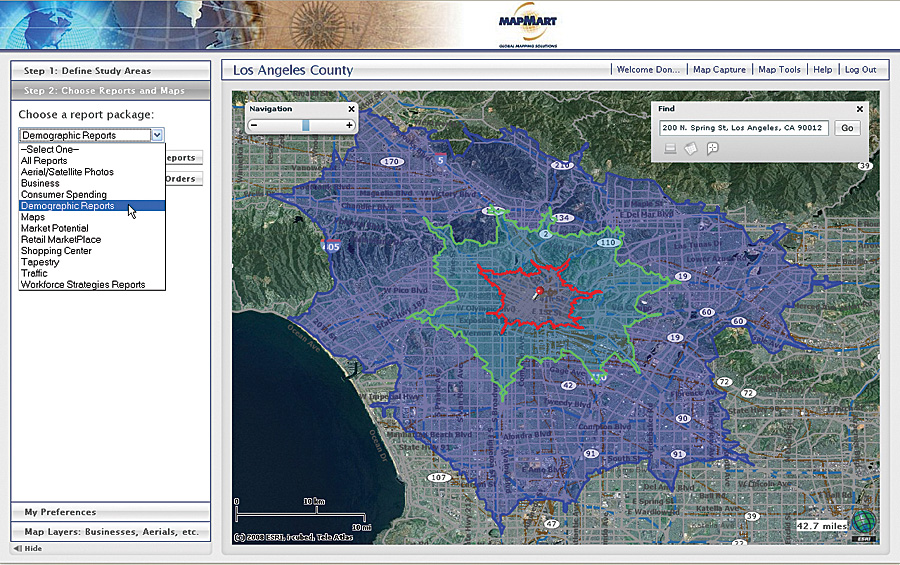The image size is (900, 565).
Task: Select All Reports option
Action: pyautogui.click(x=92, y=161)
